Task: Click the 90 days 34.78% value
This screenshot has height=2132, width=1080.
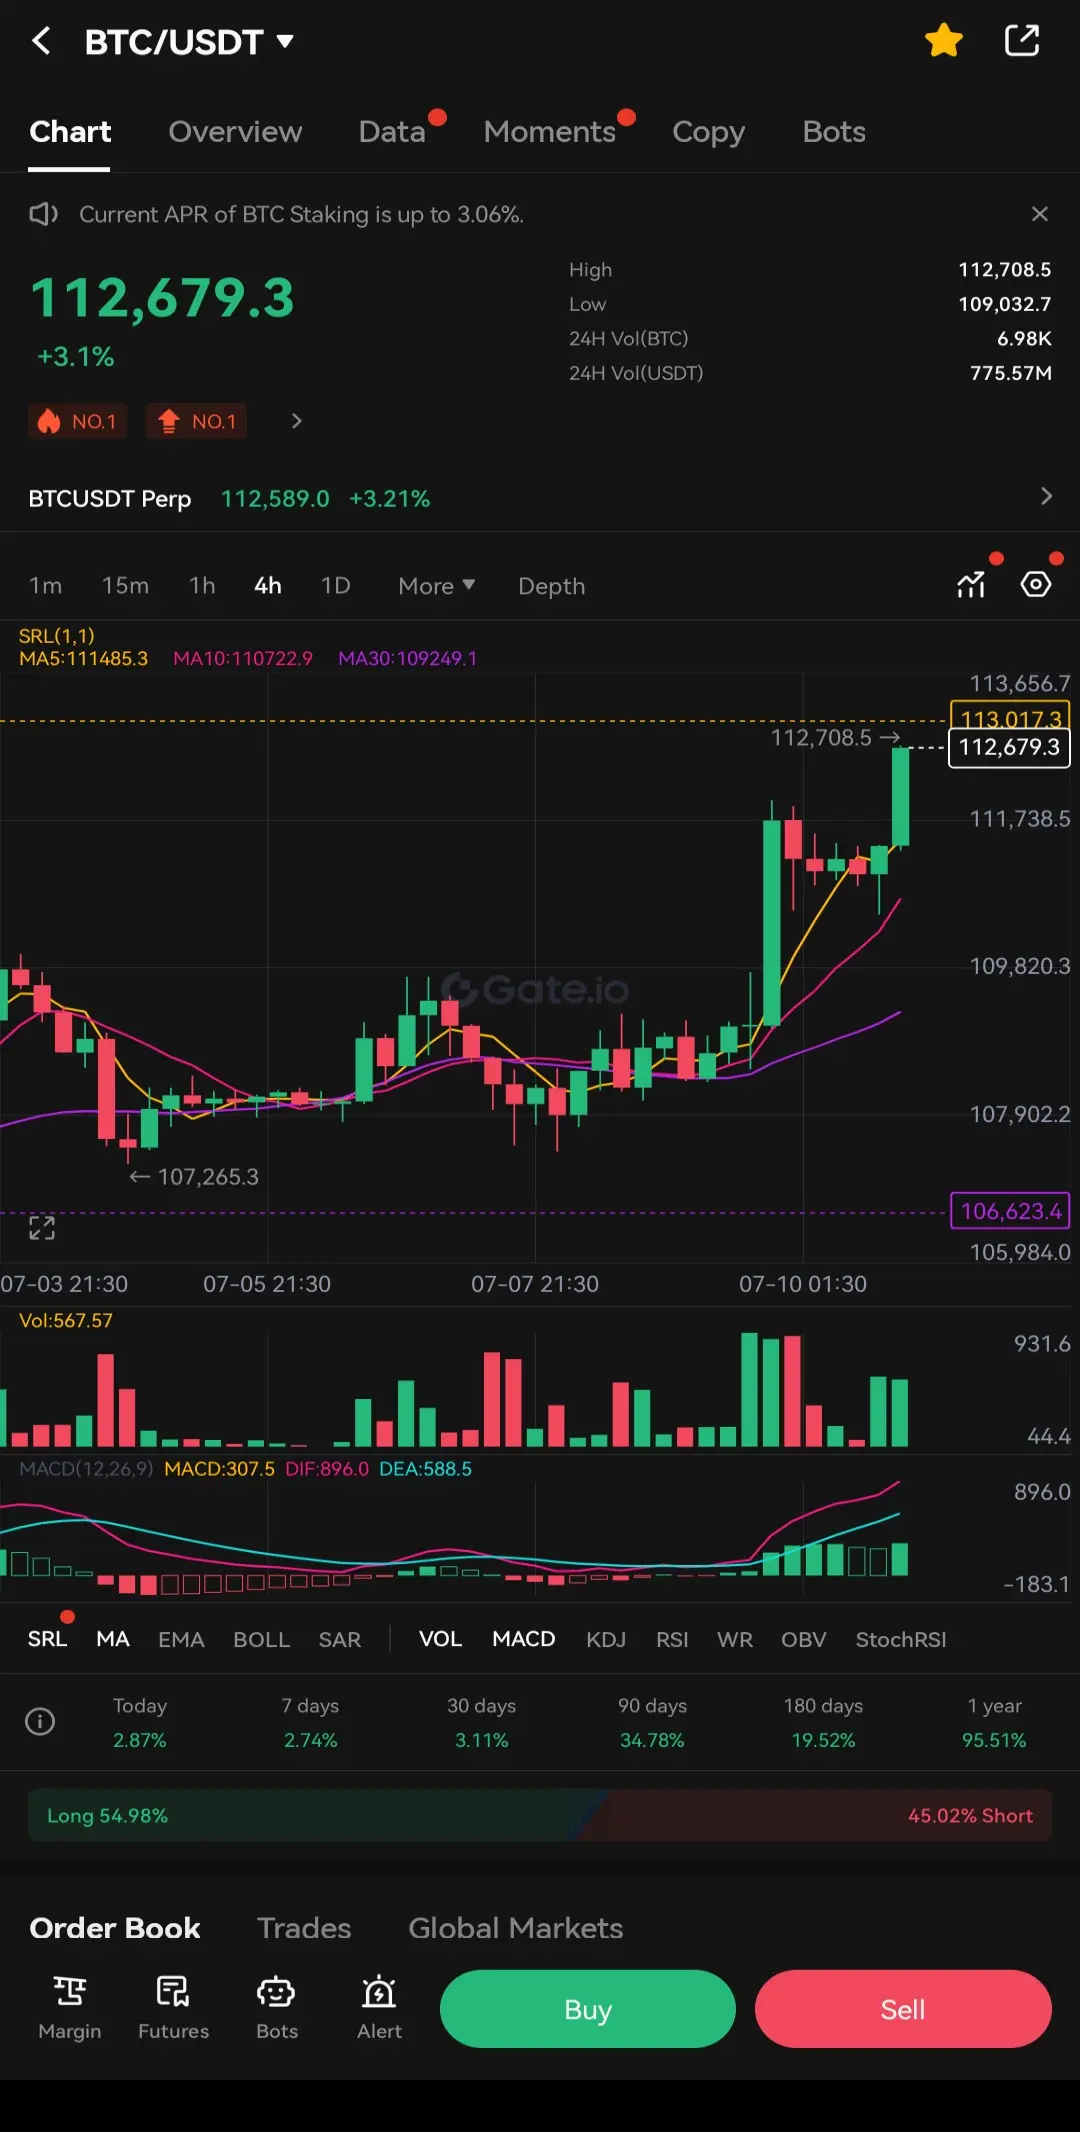Action: pyautogui.click(x=652, y=1740)
